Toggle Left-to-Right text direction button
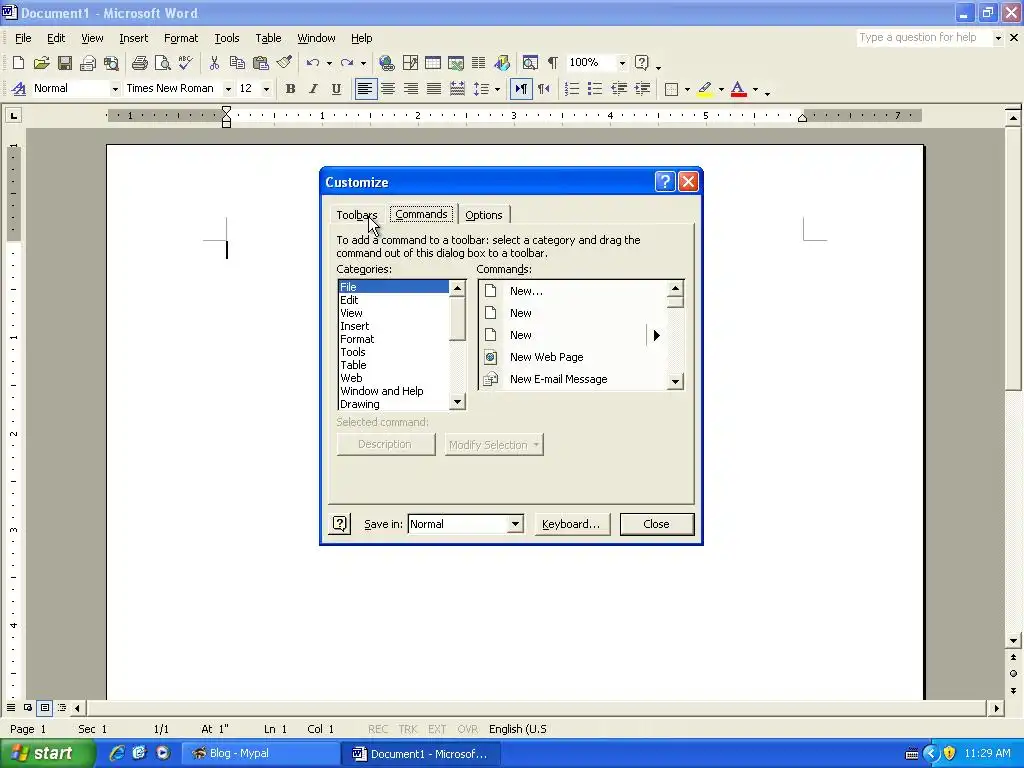 tap(520, 89)
